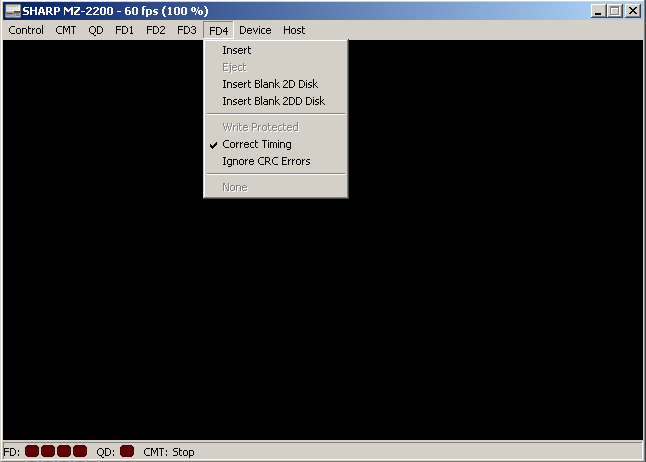Click the FD: label in status bar
Screen dimensions: 646x462
point(12,452)
